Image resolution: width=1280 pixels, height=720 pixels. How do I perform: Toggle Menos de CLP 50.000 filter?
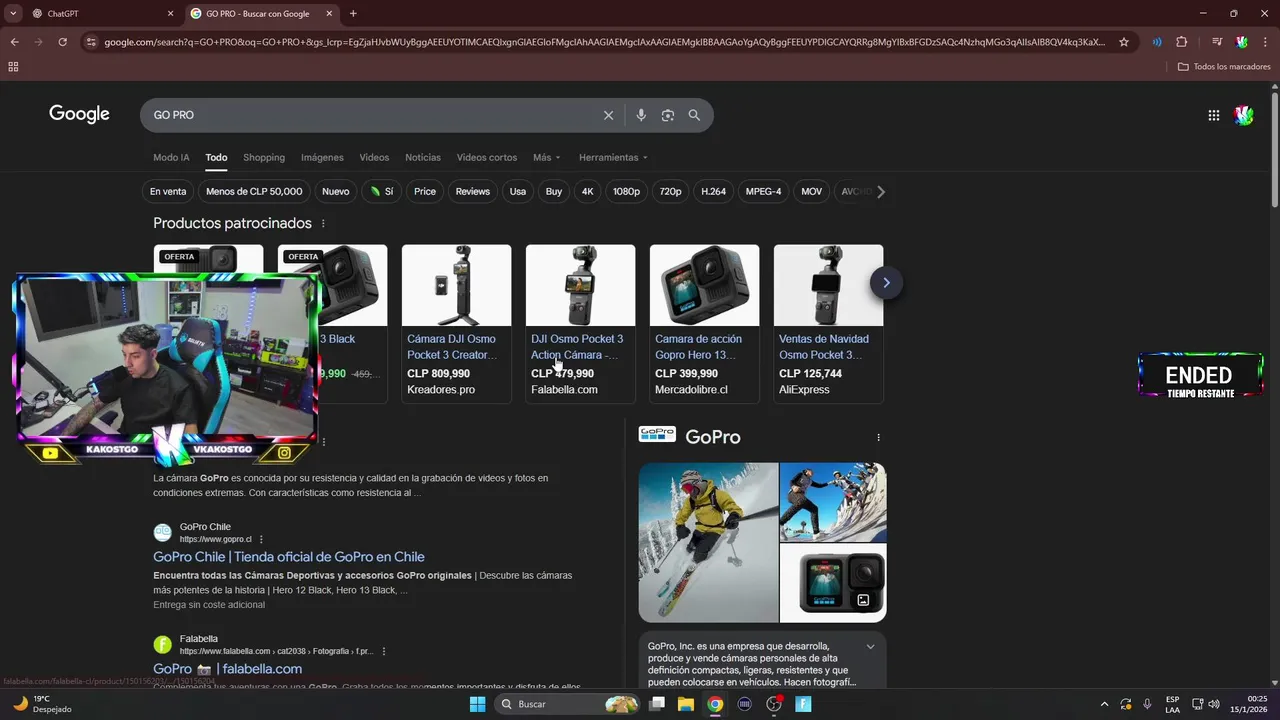click(254, 191)
